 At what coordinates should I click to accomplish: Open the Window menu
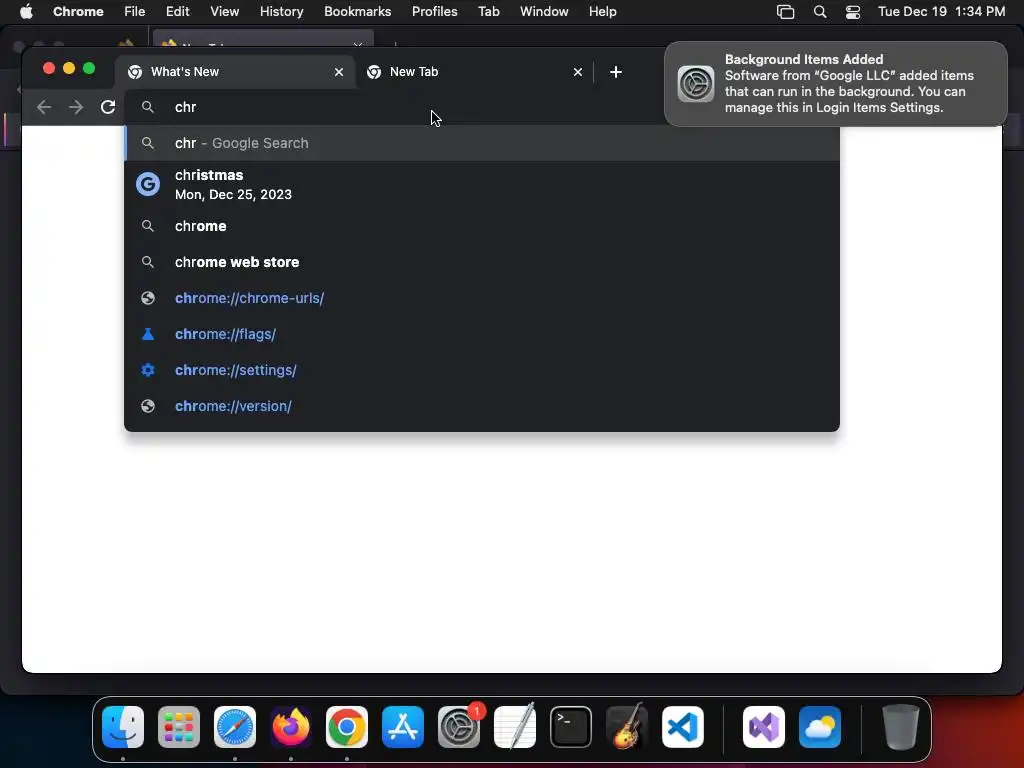(544, 12)
